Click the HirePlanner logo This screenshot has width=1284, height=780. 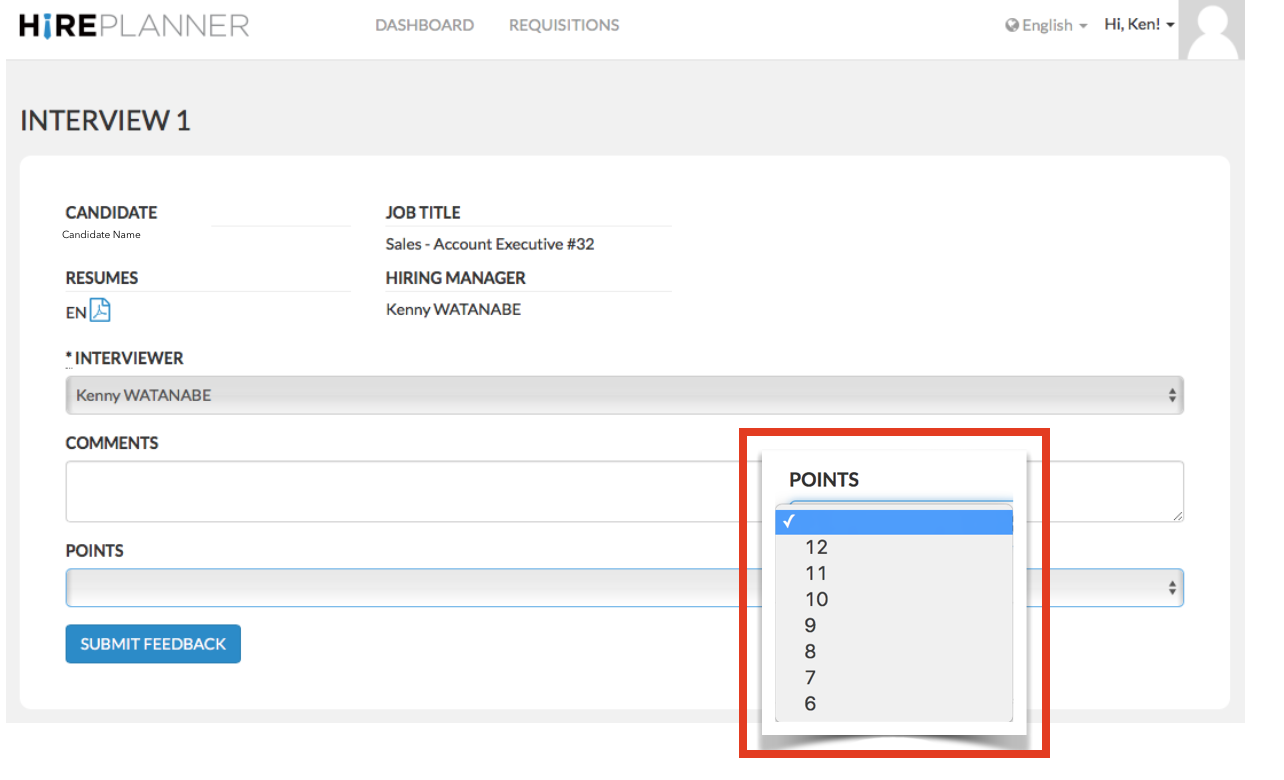[134, 25]
